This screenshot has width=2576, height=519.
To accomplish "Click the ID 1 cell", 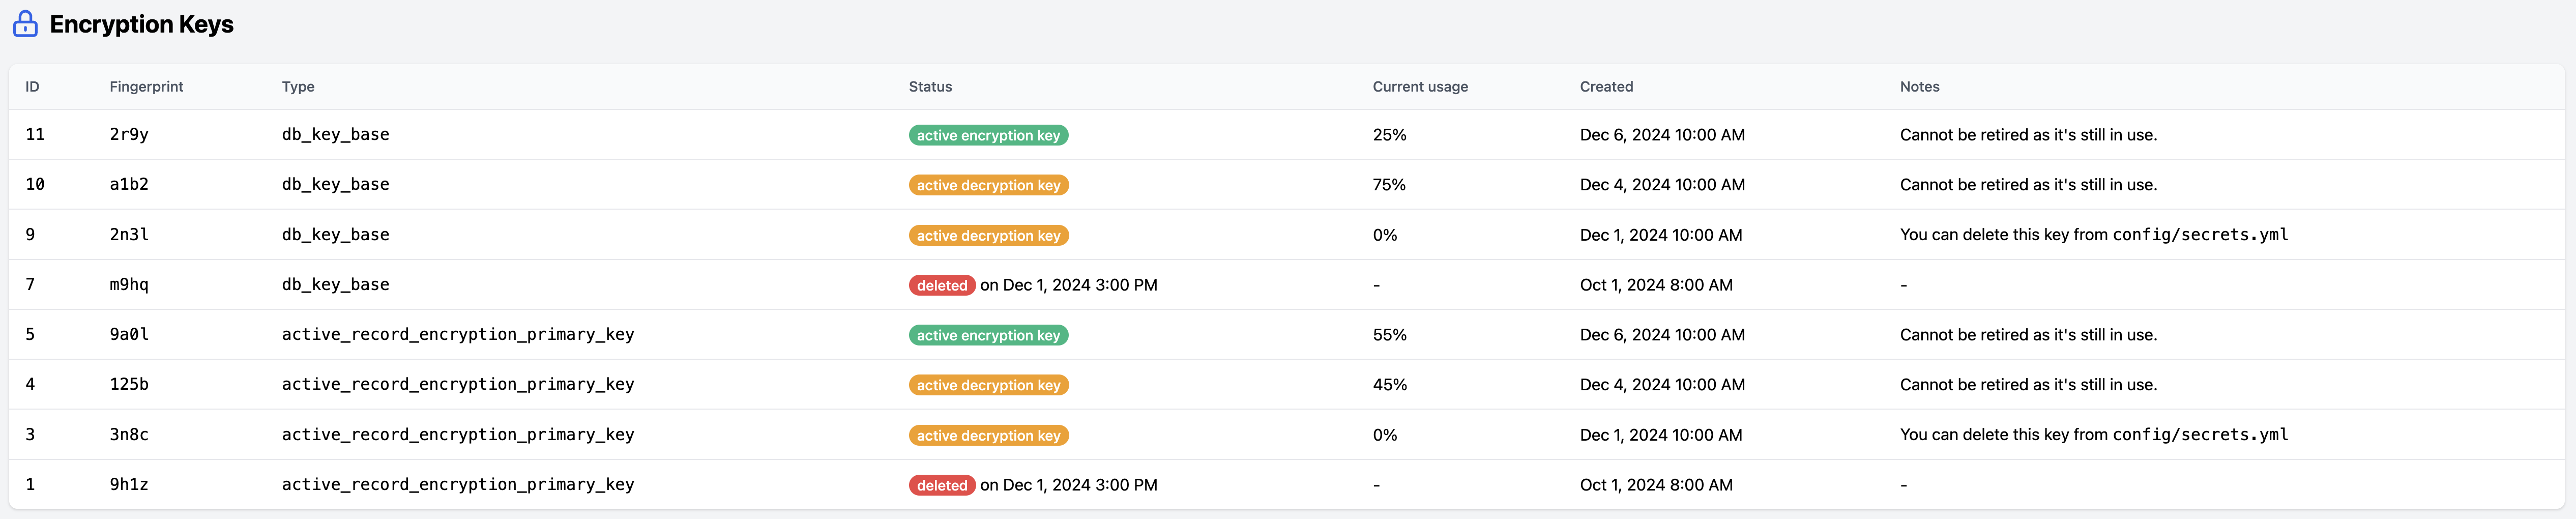I will click(x=30, y=485).
